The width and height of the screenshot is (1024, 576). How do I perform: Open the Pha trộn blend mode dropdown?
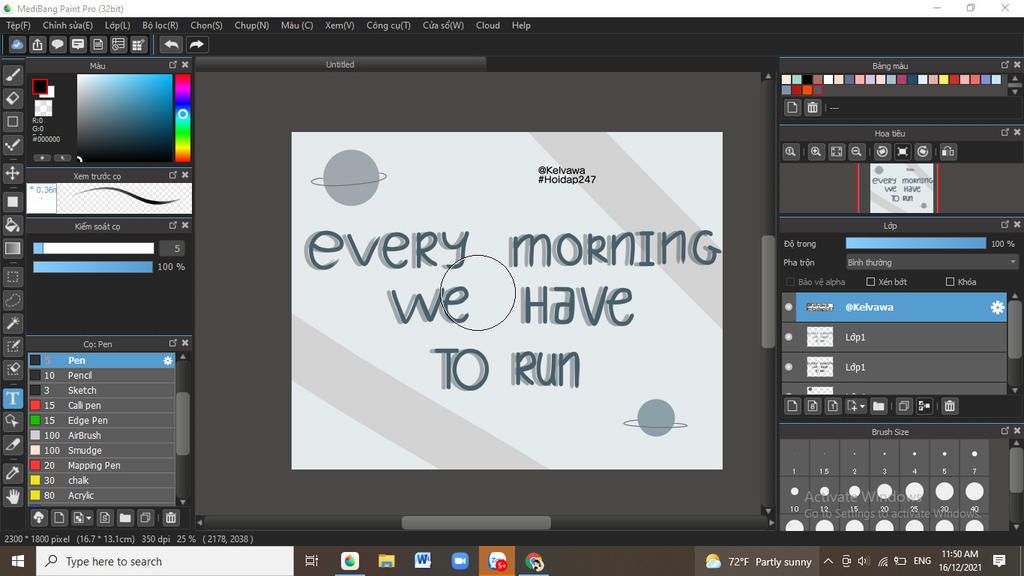pos(931,263)
